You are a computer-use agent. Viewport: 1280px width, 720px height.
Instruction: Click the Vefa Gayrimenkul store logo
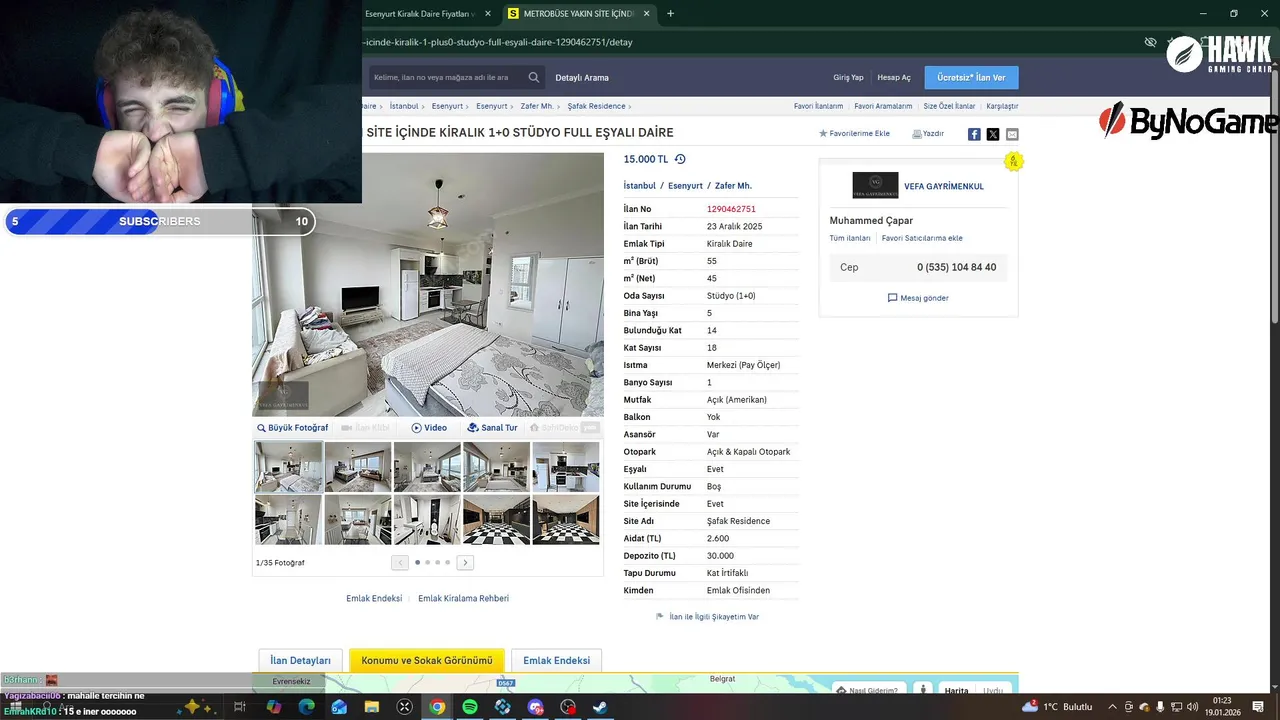[x=875, y=185]
